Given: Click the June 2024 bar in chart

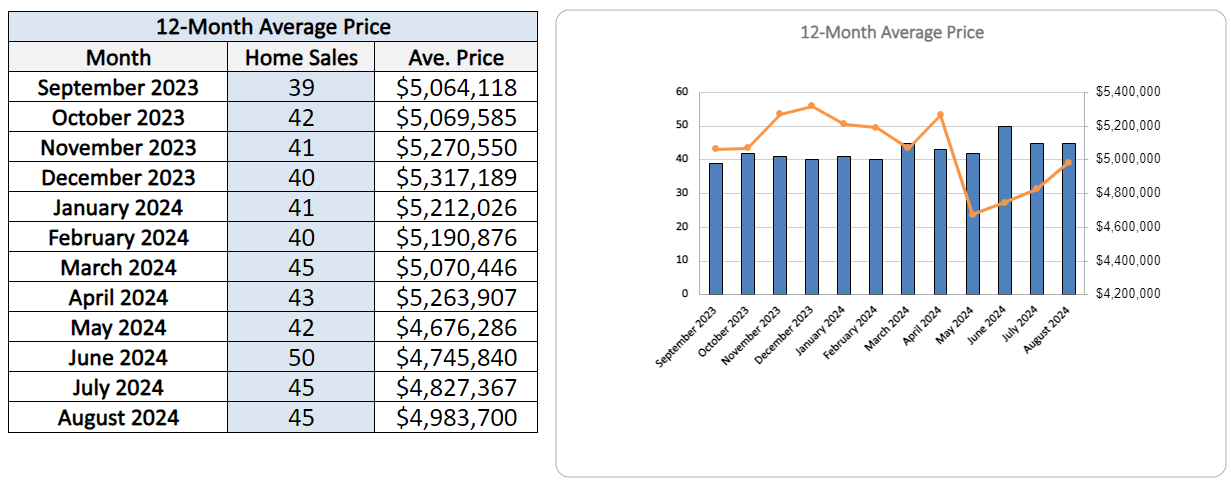Looking at the screenshot, I should click(x=1004, y=210).
